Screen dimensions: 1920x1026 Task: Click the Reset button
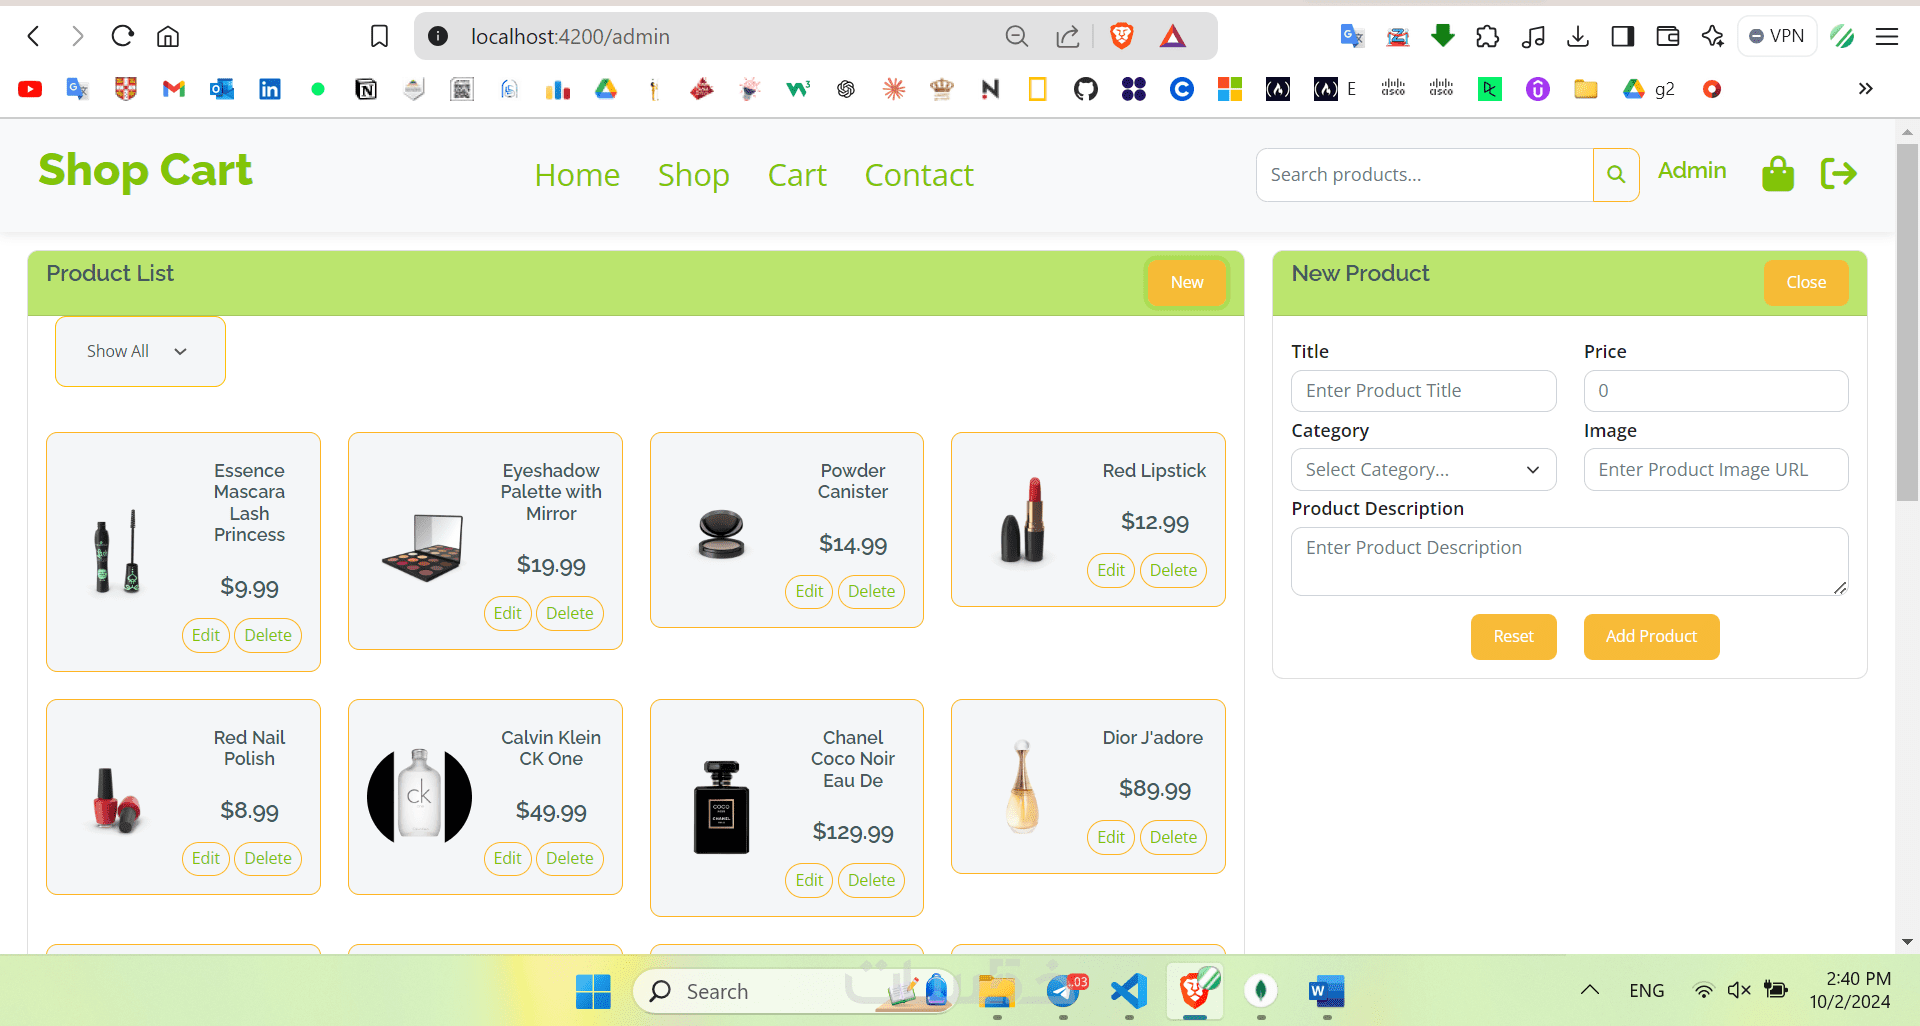pyautogui.click(x=1513, y=637)
